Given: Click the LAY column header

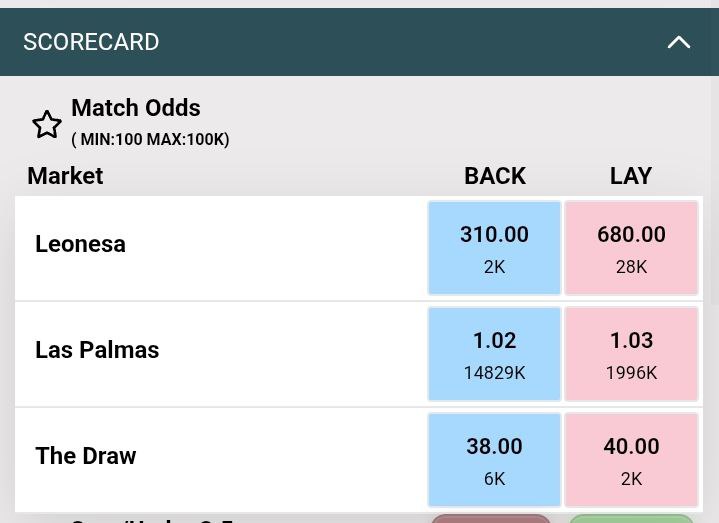Looking at the screenshot, I should (x=630, y=176).
